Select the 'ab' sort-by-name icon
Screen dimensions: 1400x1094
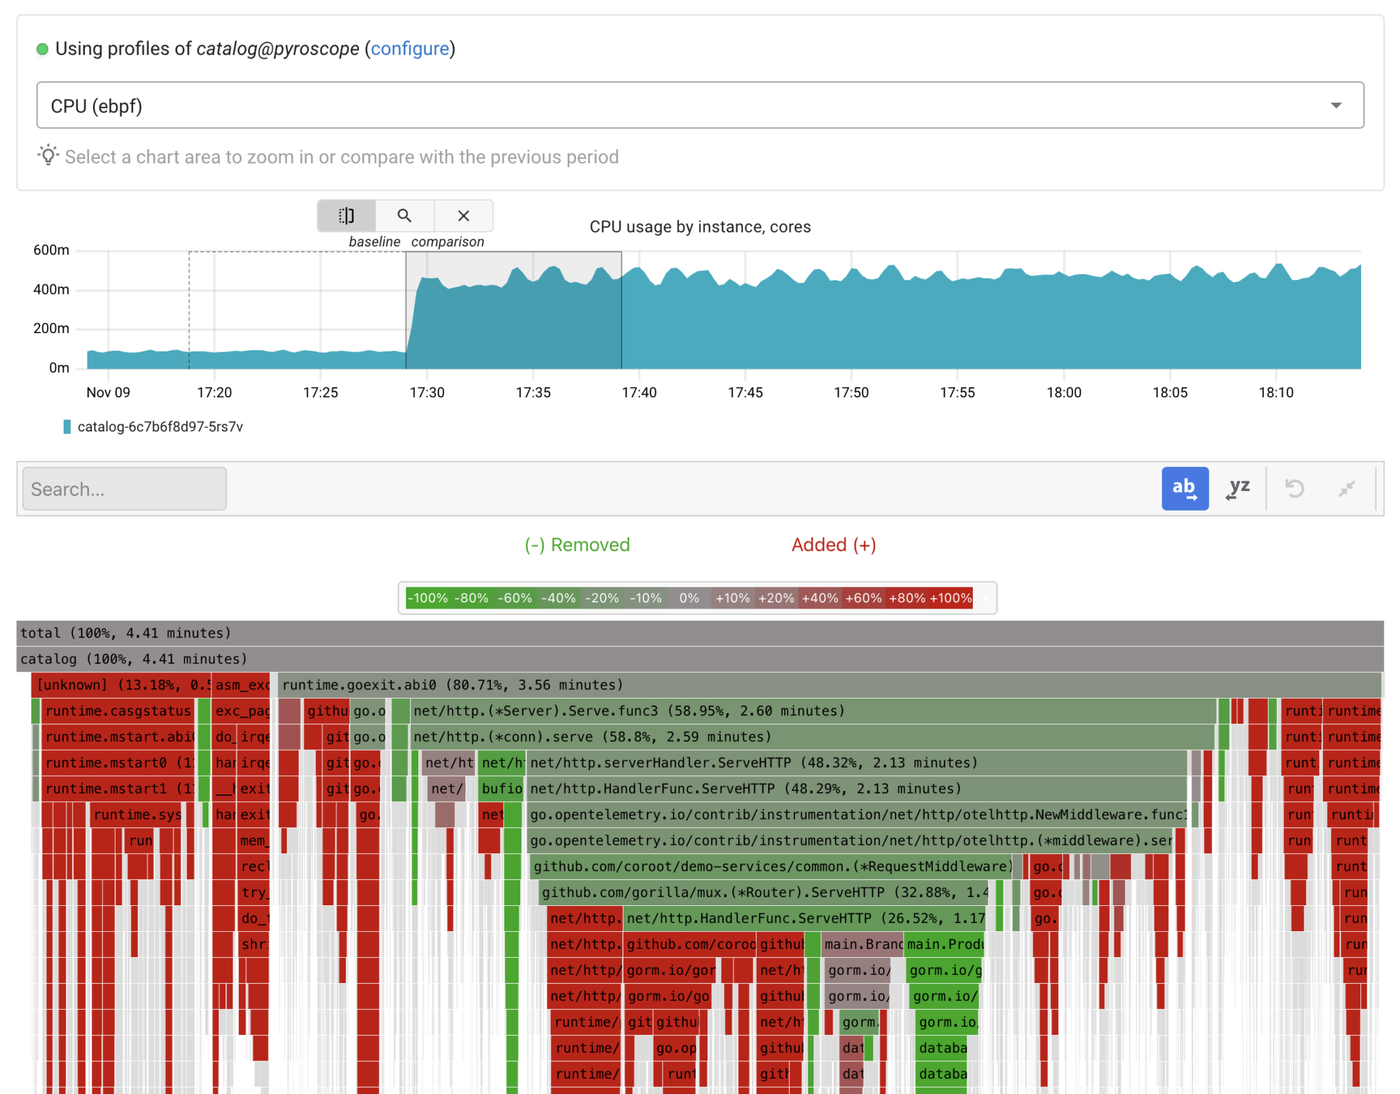pyautogui.click(x=1185, y=488)
